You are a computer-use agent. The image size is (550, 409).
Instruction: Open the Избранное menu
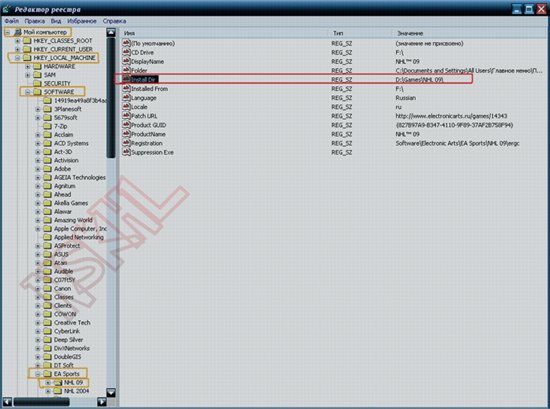click(x=82, y=21)
